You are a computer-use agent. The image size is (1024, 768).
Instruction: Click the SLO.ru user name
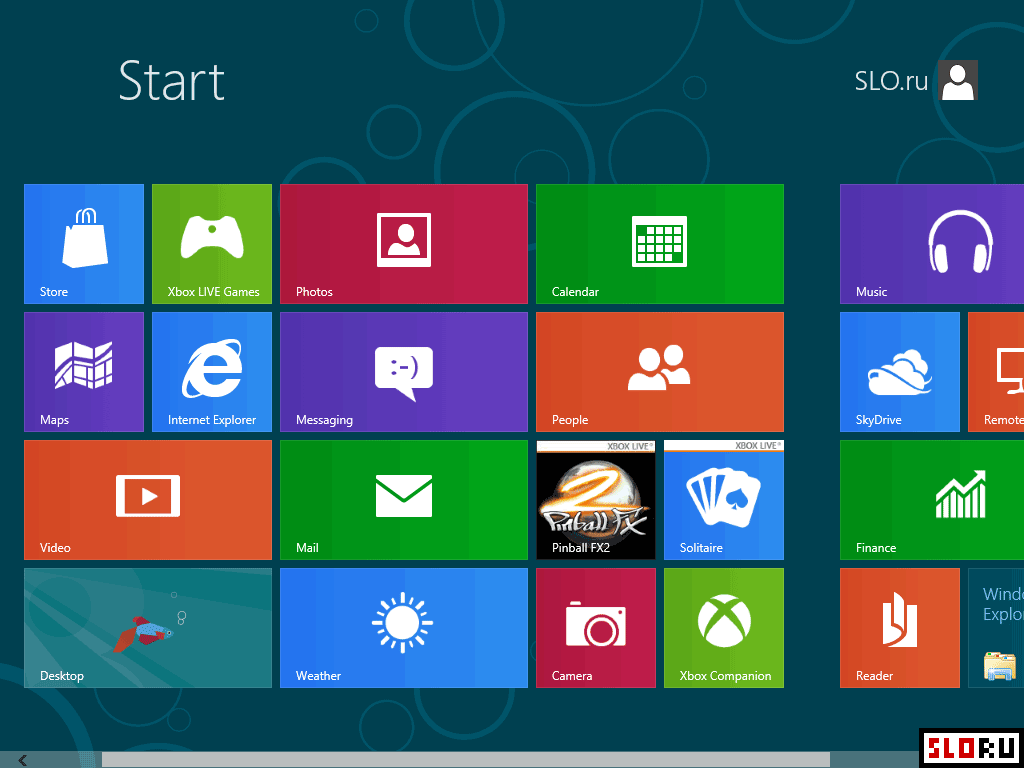(x=891, y=80)
